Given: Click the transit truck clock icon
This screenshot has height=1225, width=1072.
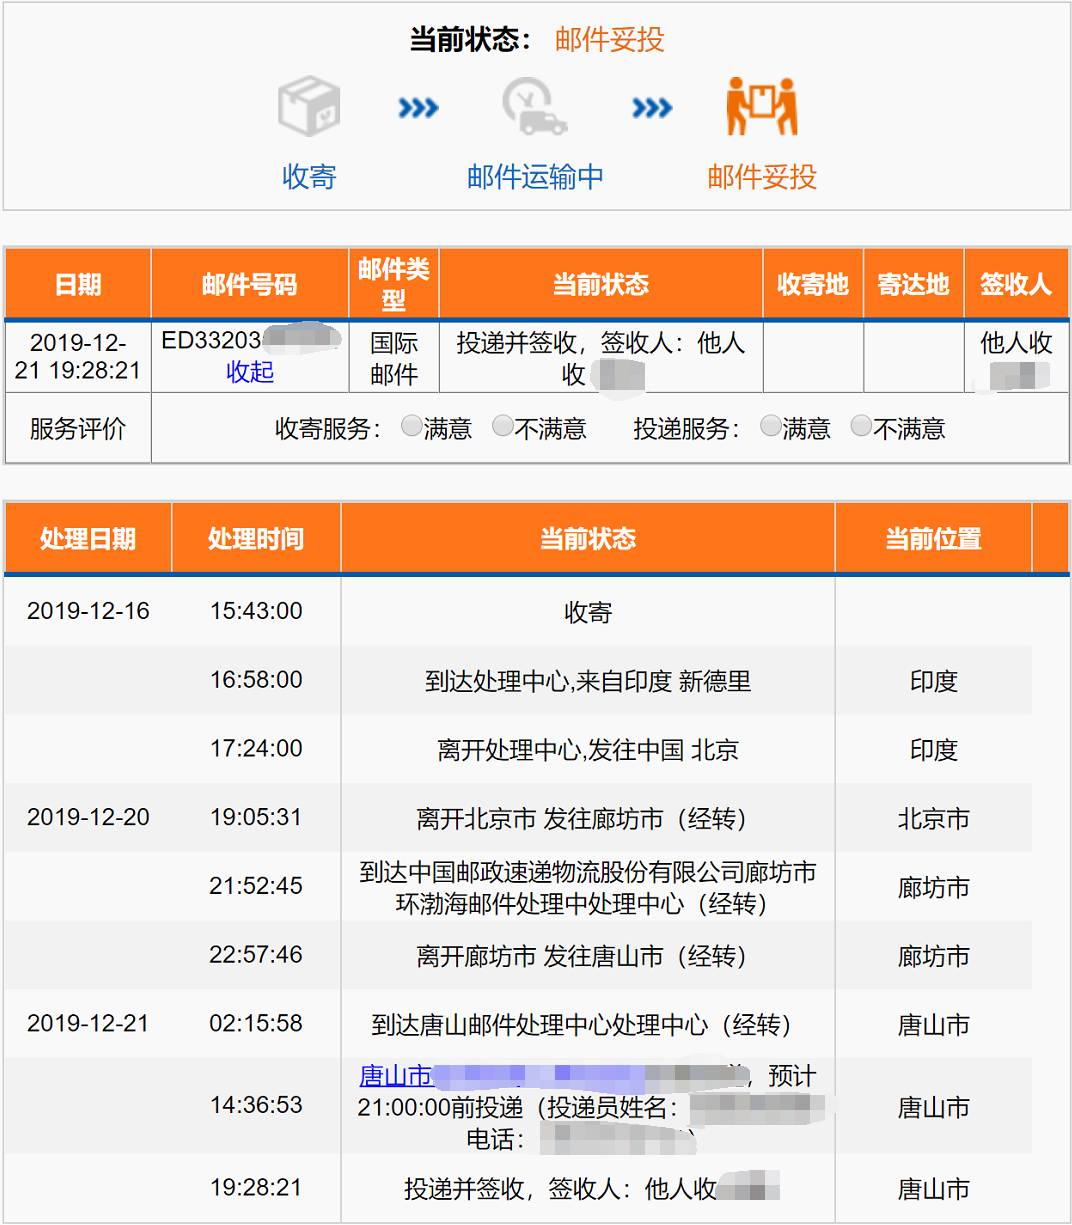Looking at the screenshot, I should (534, 106).
